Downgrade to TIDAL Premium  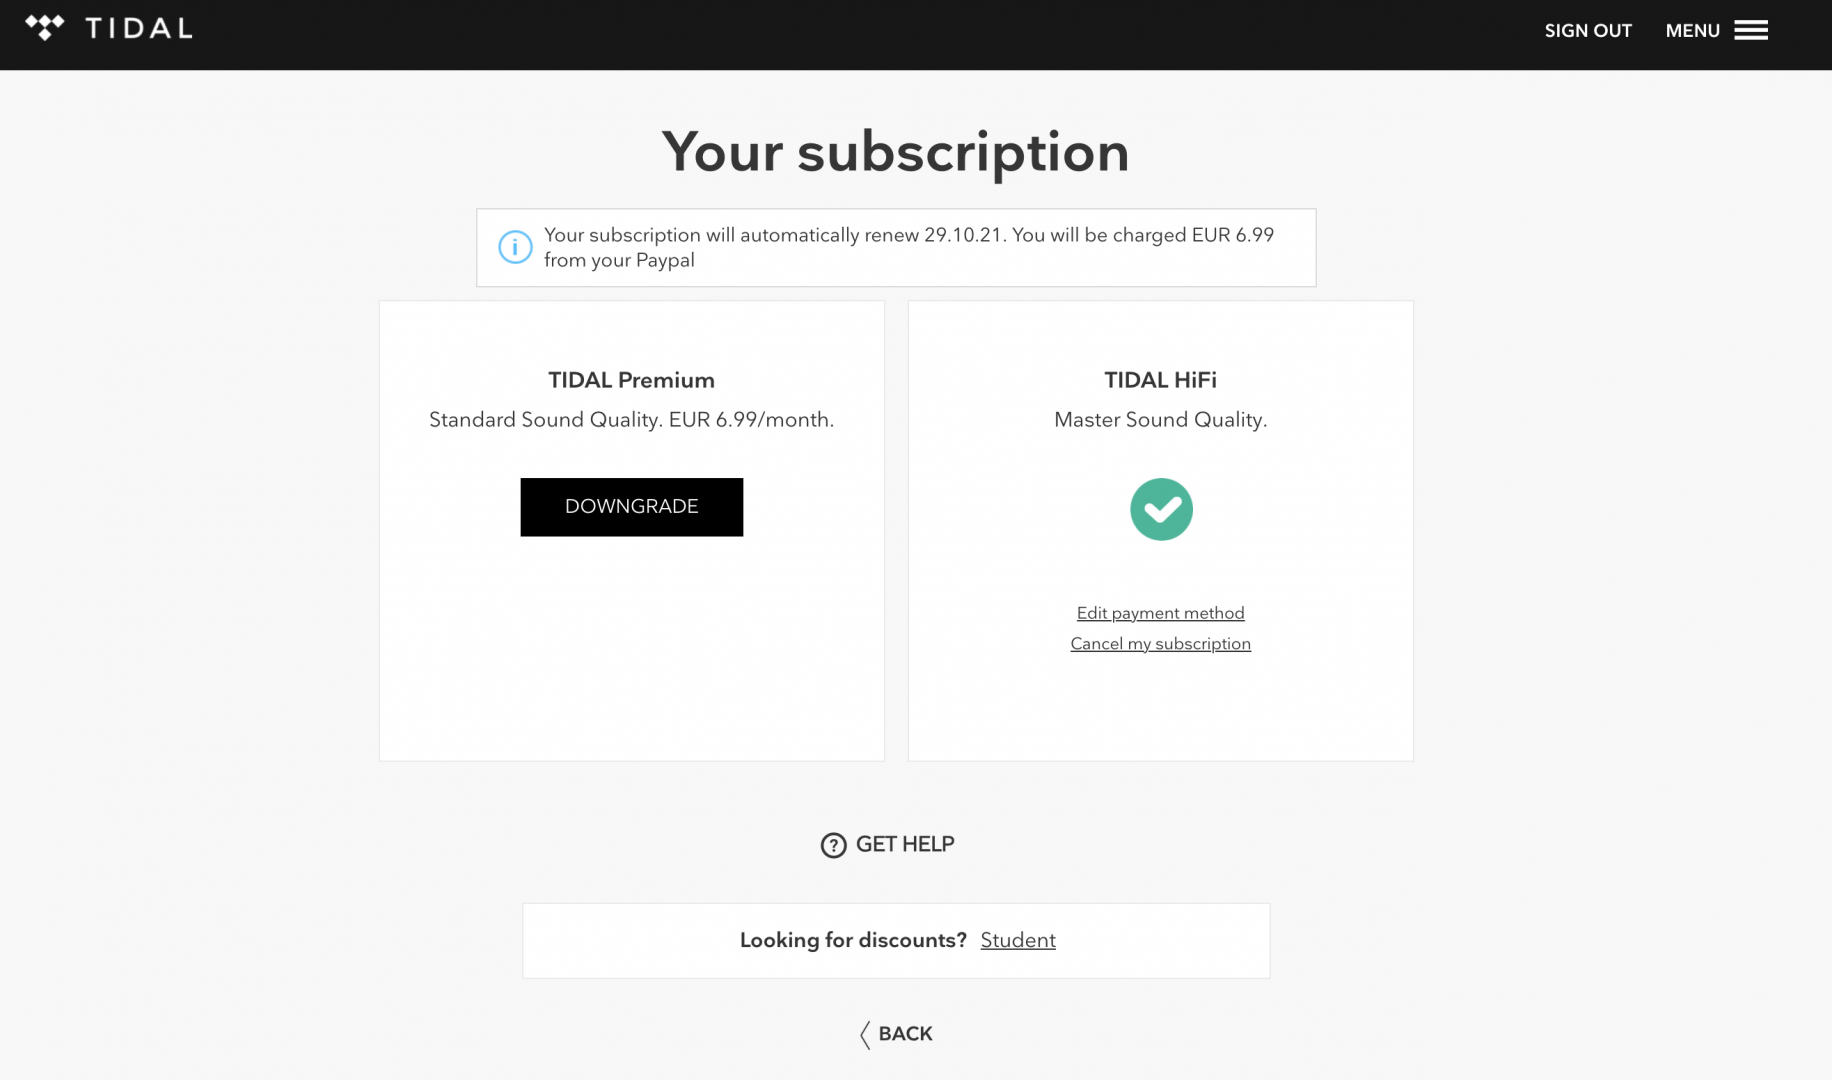click(x=631, y=507)
